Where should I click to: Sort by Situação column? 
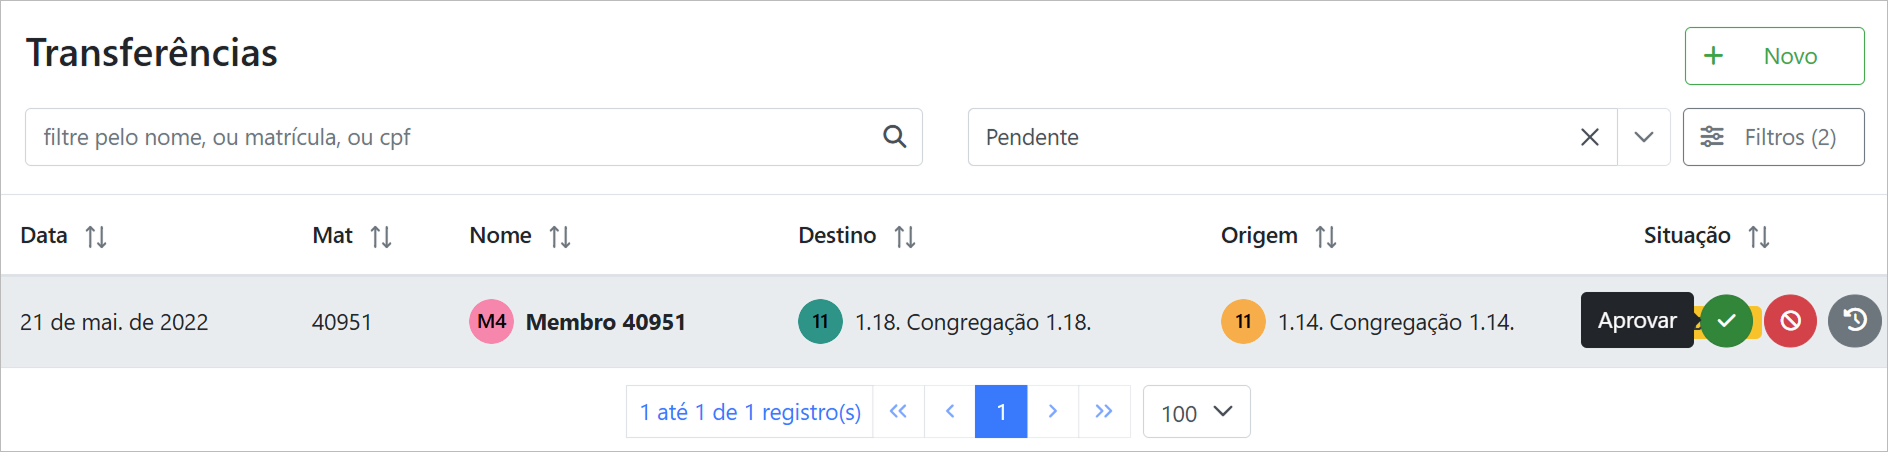pos(1759,237)
